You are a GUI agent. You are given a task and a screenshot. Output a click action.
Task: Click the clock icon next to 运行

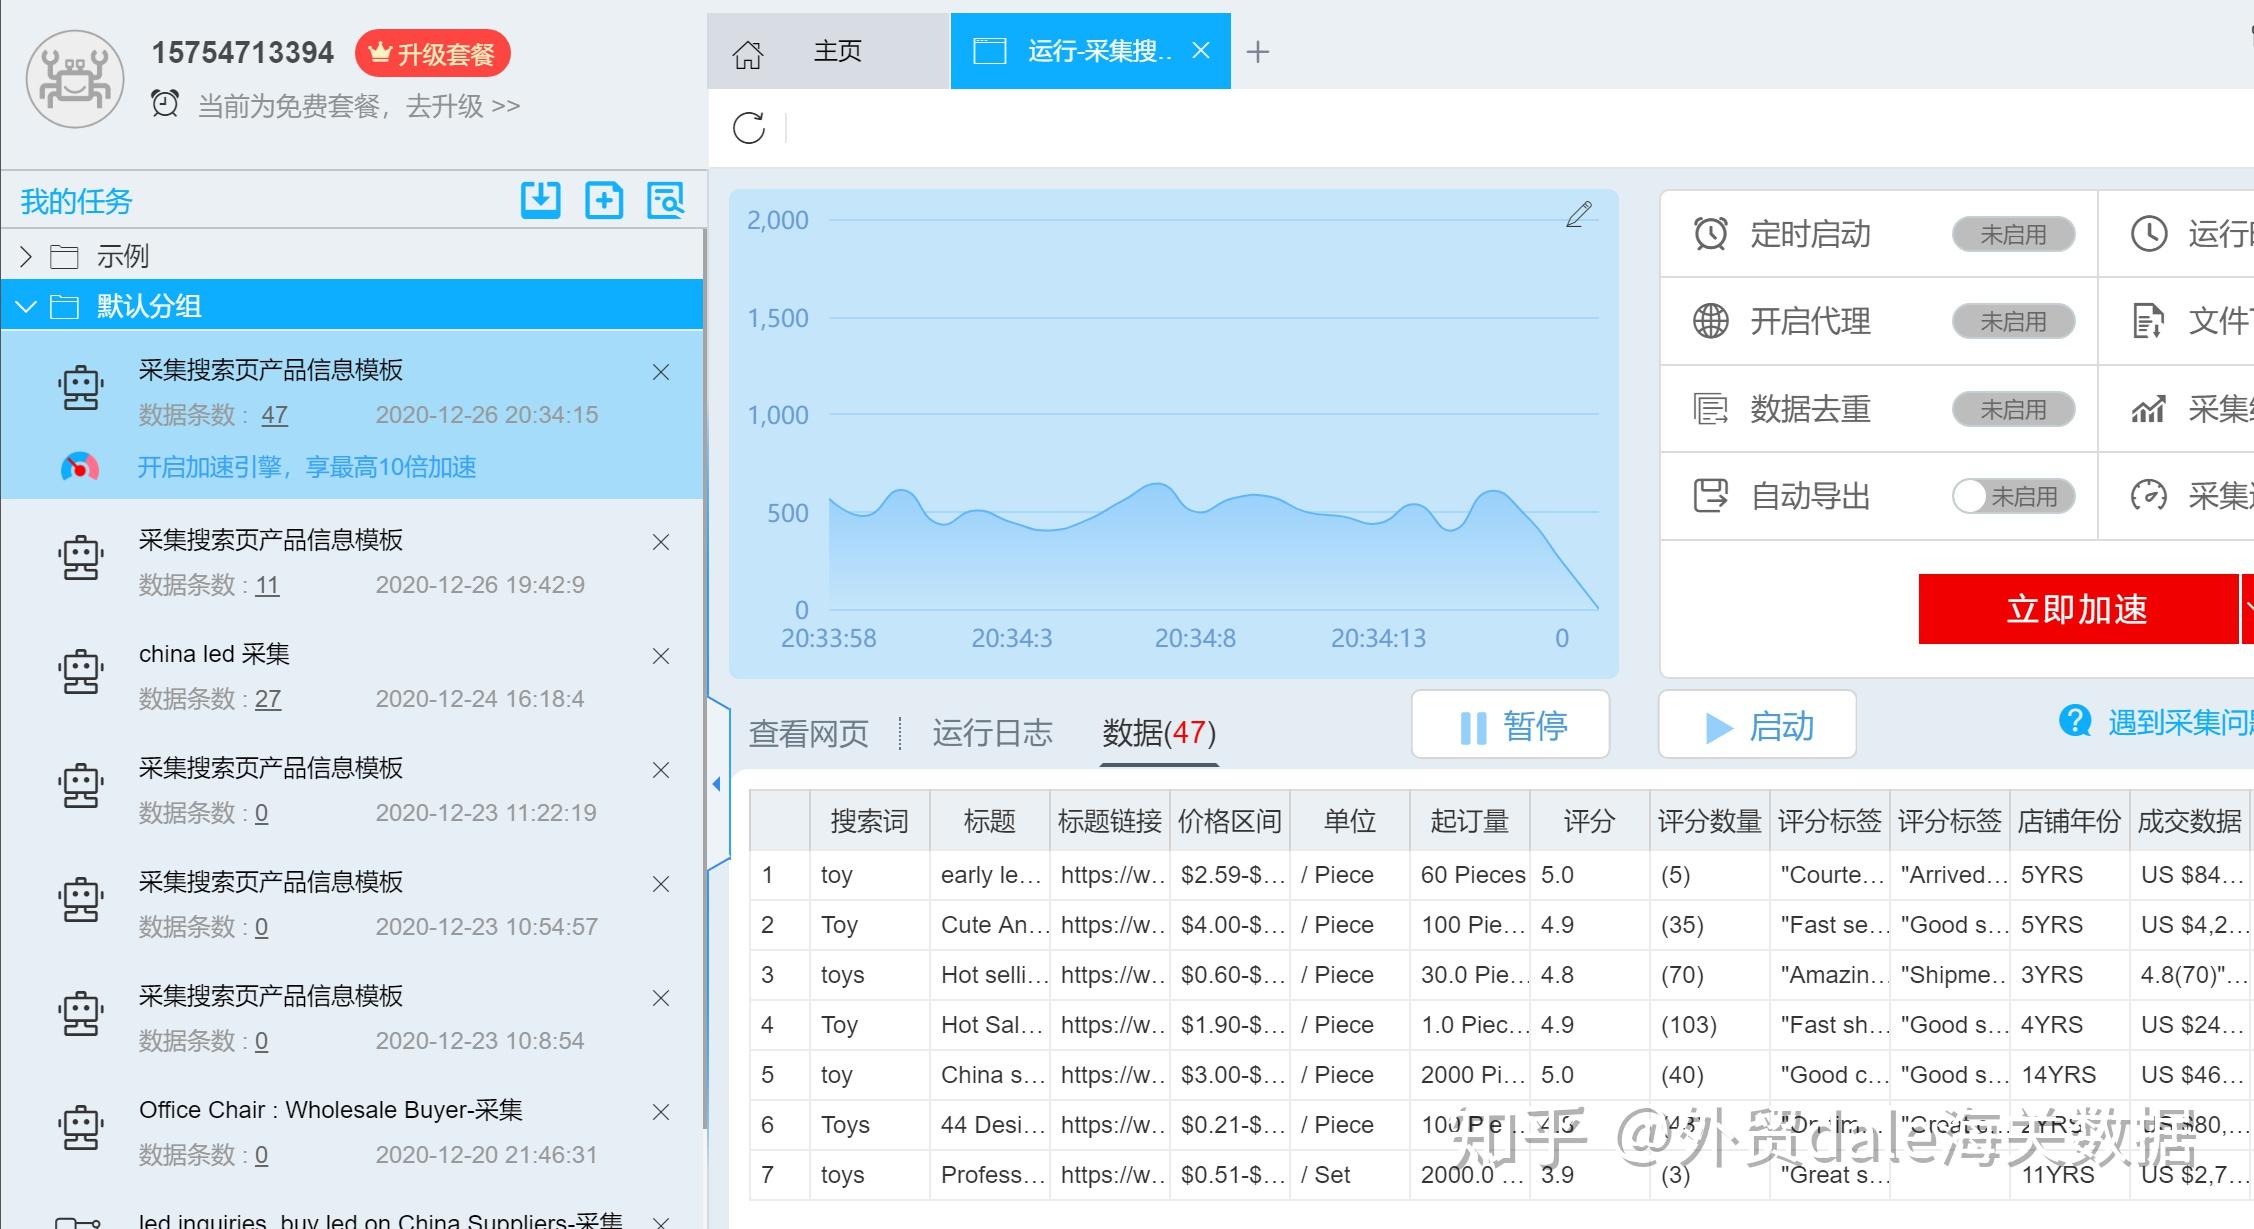click(2149, 234)
